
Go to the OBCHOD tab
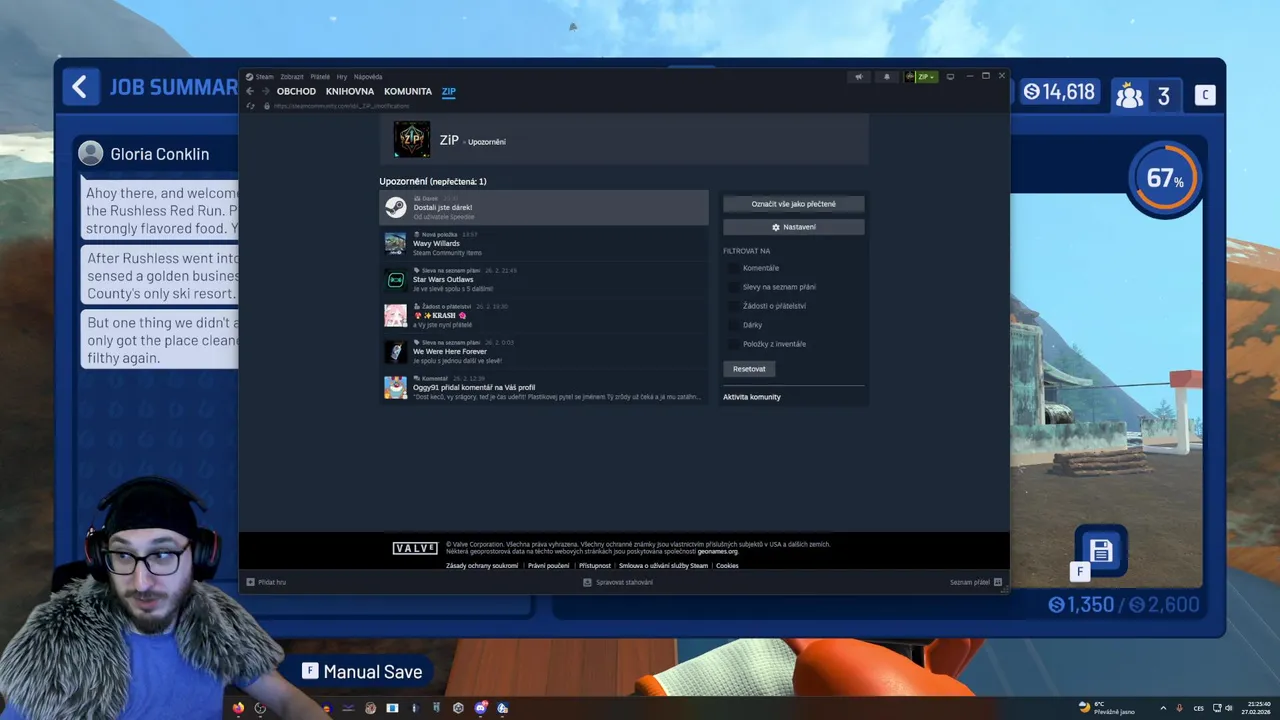tap(296, 92)
